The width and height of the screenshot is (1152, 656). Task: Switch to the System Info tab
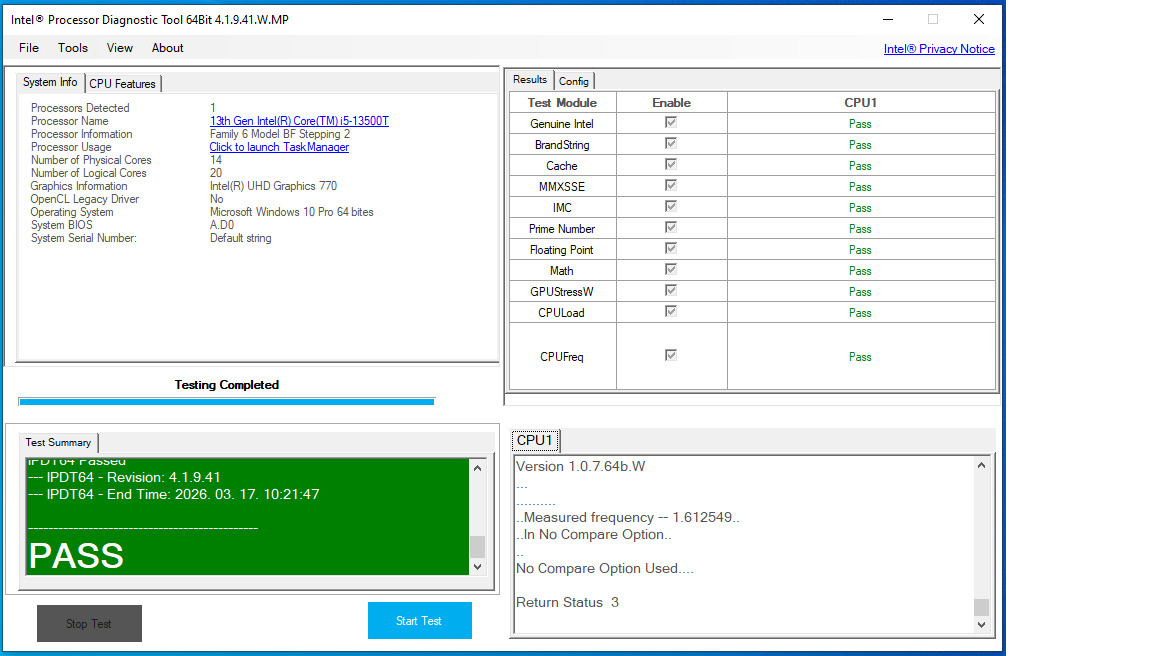pos(50,82)
